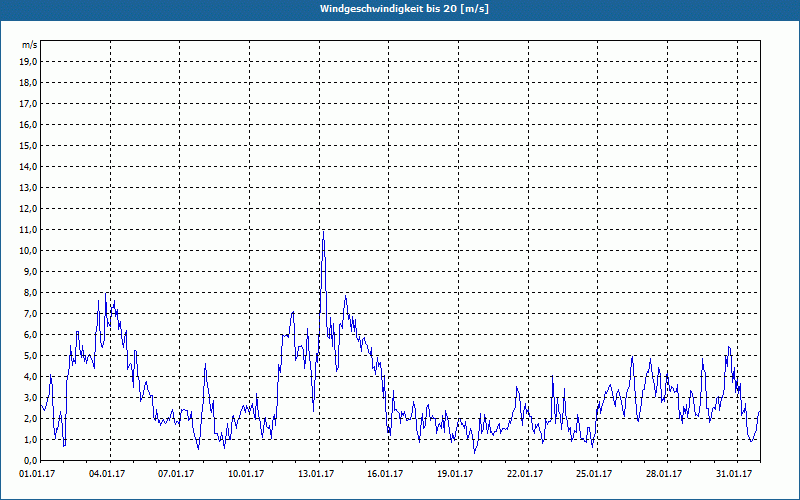Select the 4,0 y-axis label
The height and width of the screenshot is (500, 800).
tap(30, 376)
